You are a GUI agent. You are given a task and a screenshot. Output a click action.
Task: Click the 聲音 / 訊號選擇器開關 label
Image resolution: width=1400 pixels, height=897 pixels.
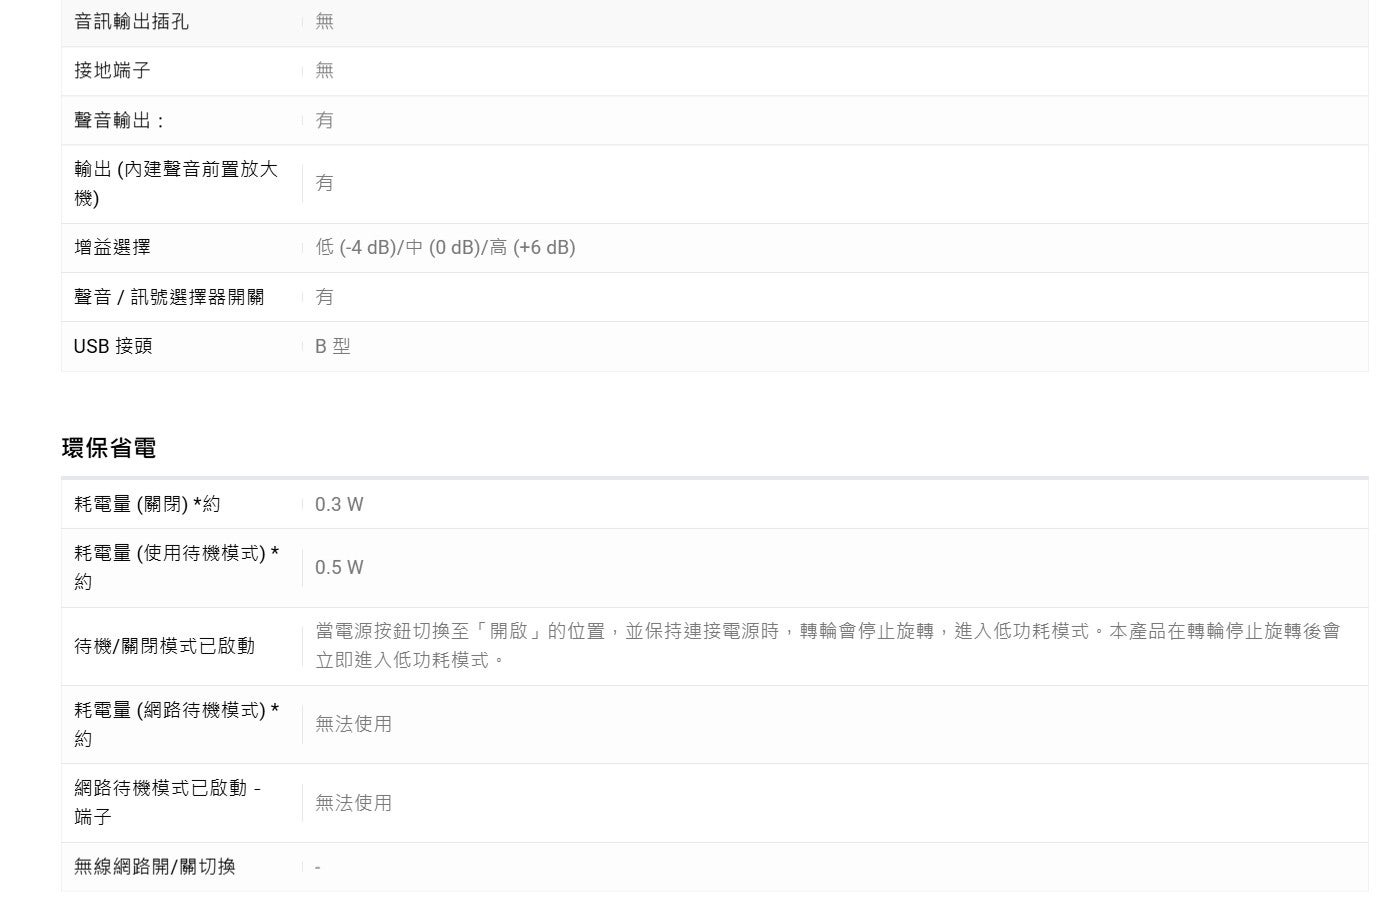click(x=169, y=297)
